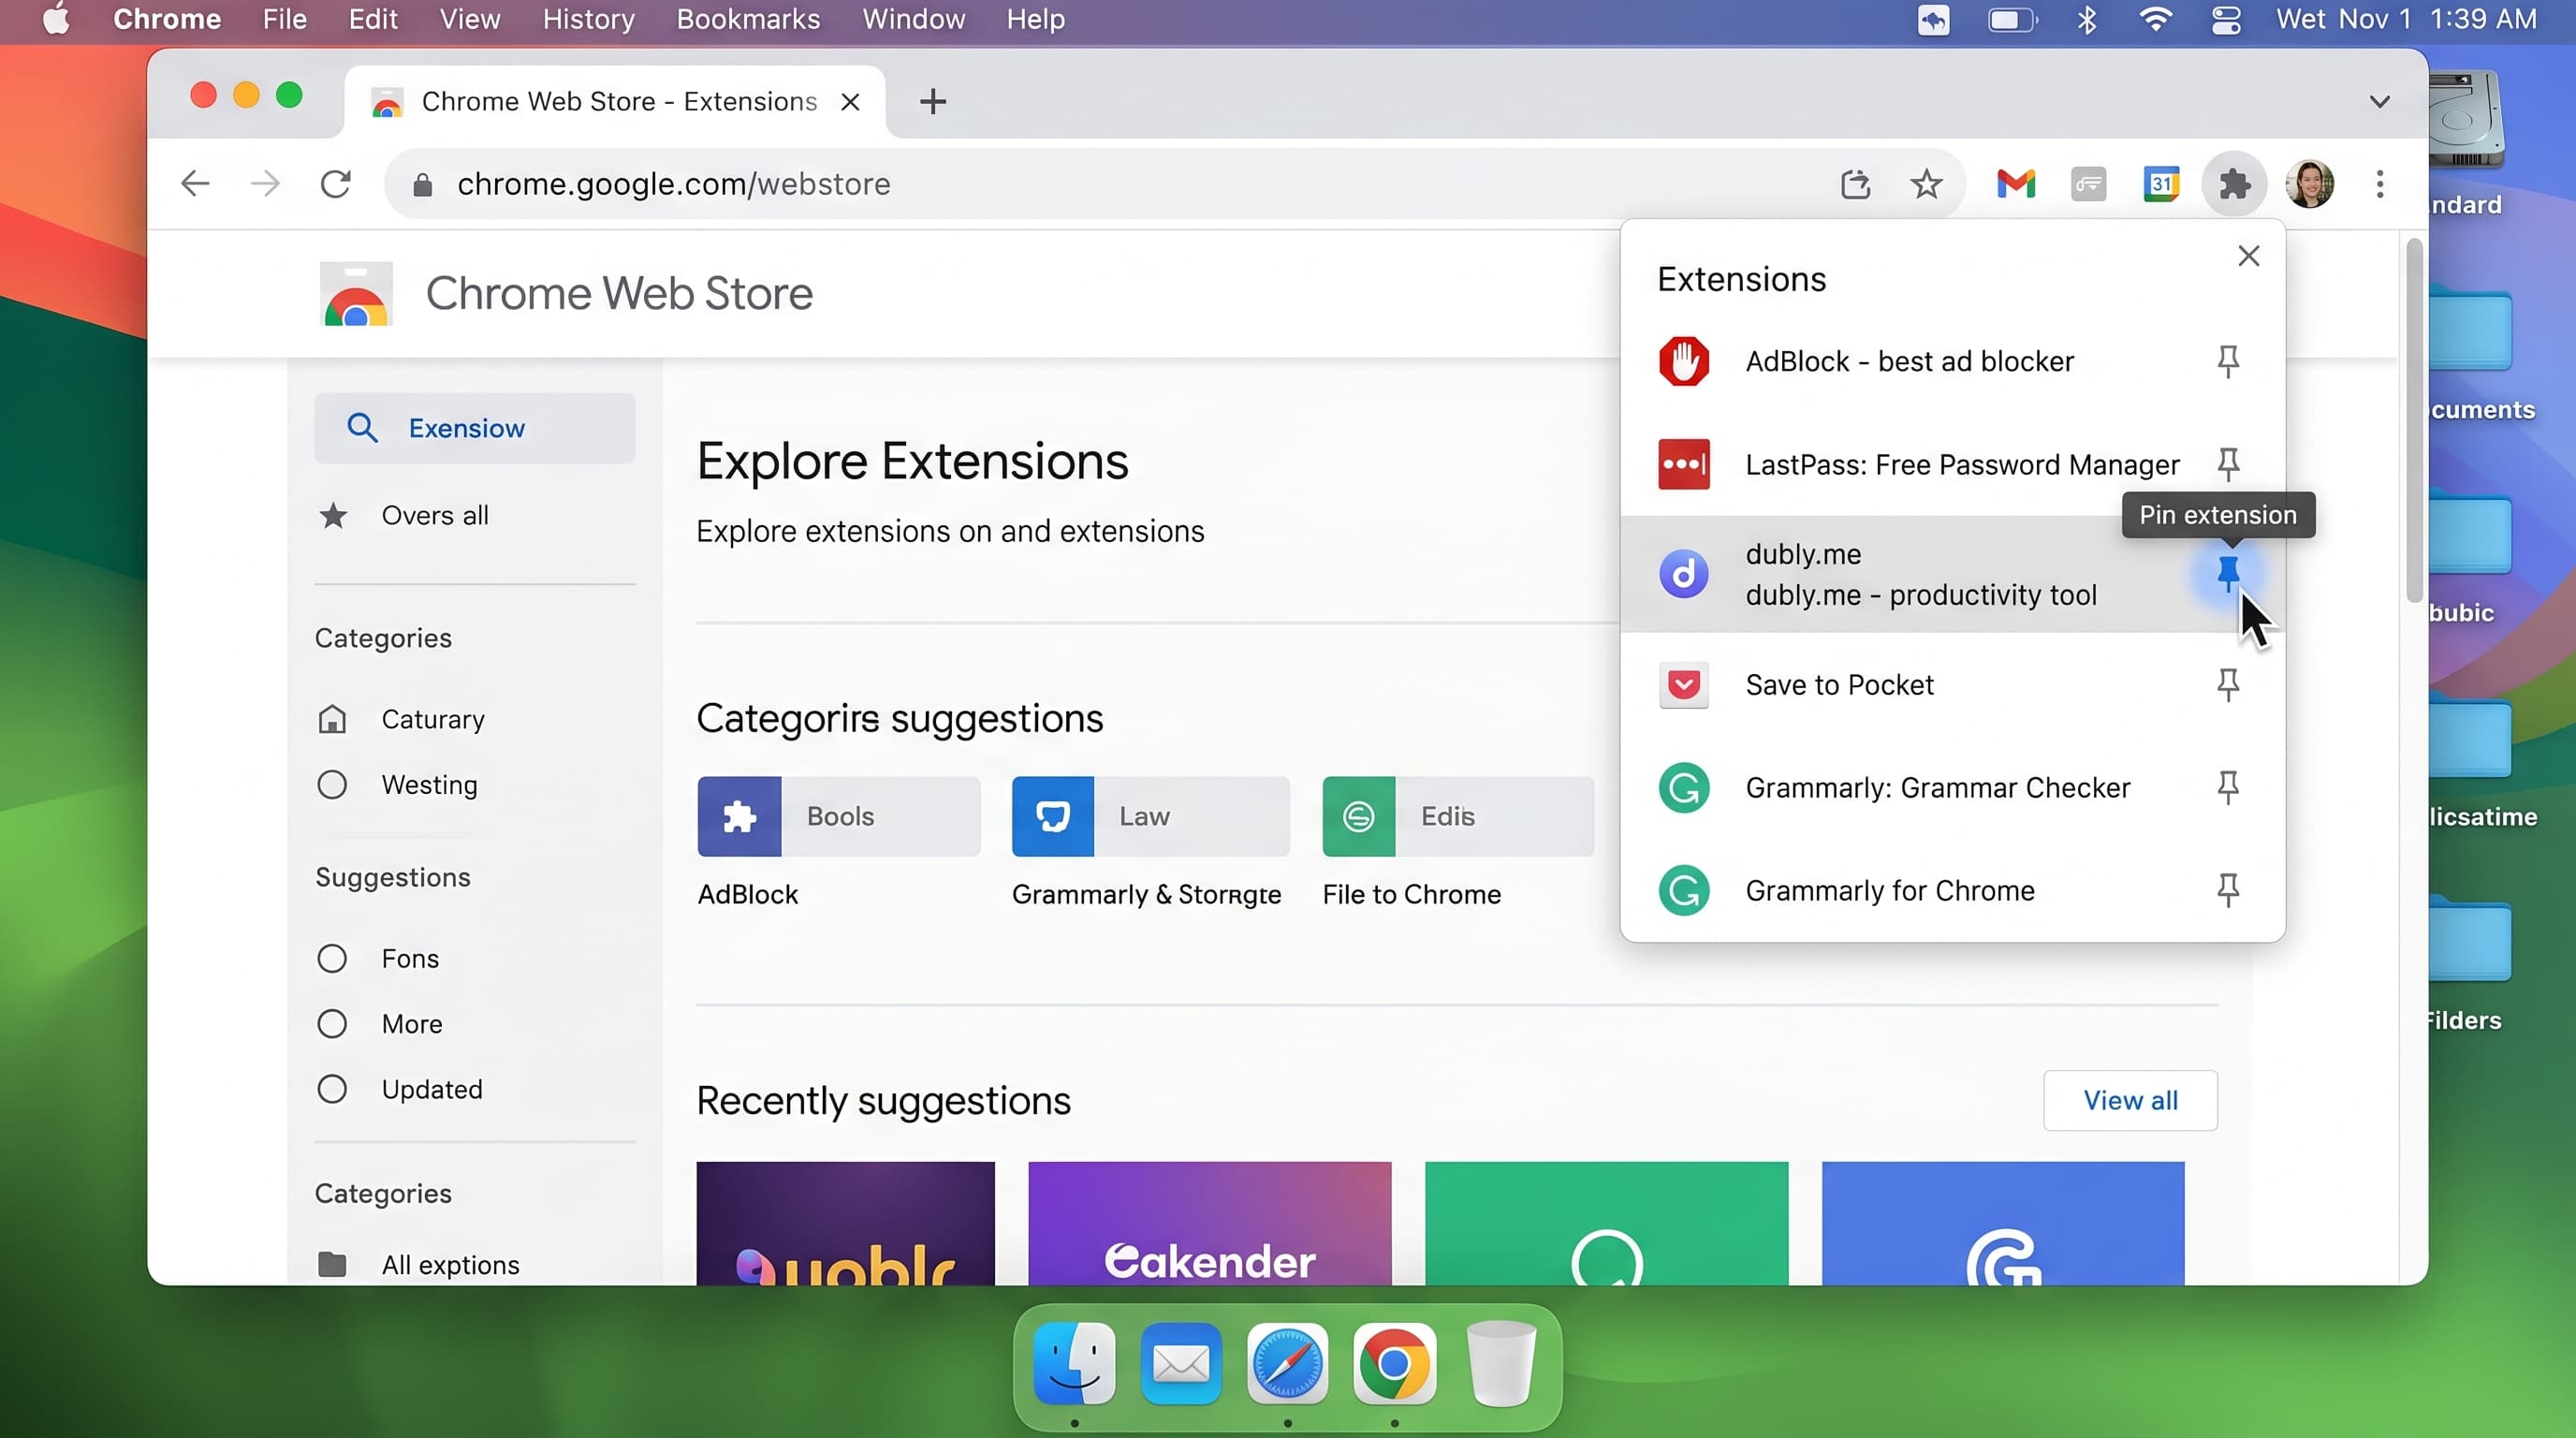
Task: Open the Gmail extension in toolbar
Action: (x=2016, y=184)
